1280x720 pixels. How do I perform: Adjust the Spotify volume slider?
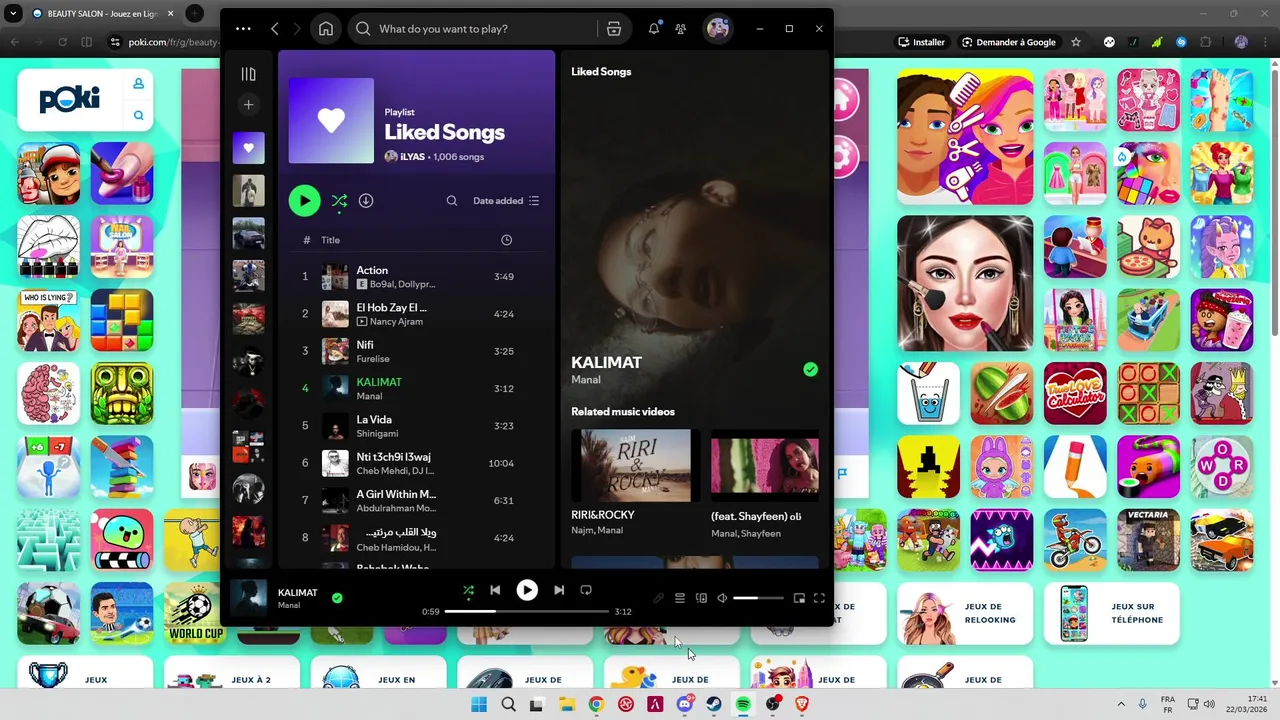tap(759, 598)
